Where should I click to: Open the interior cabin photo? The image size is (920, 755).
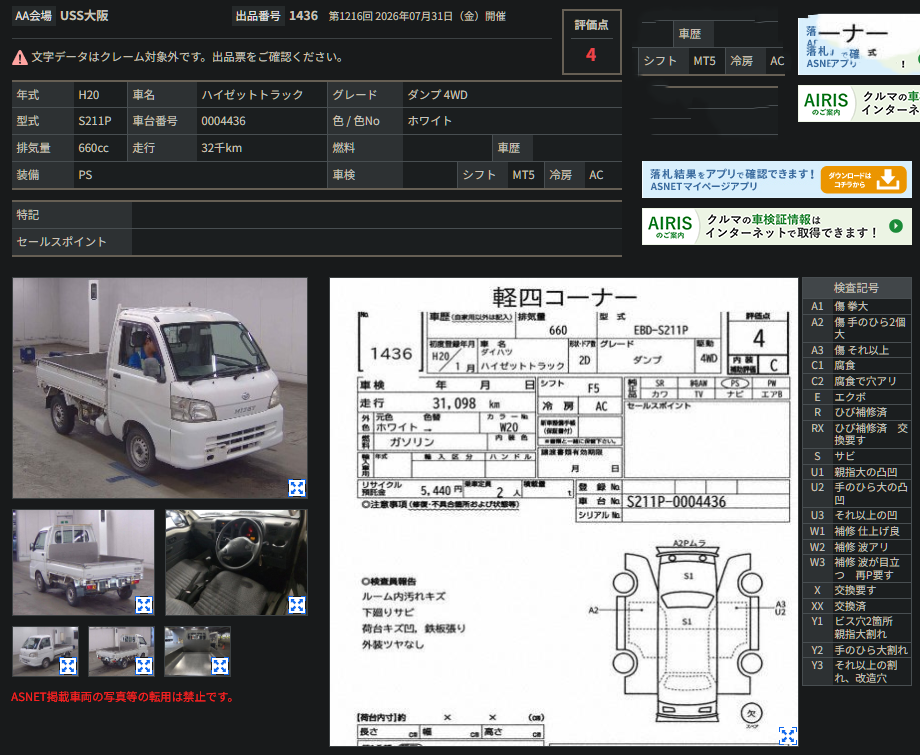click(236, 562)
